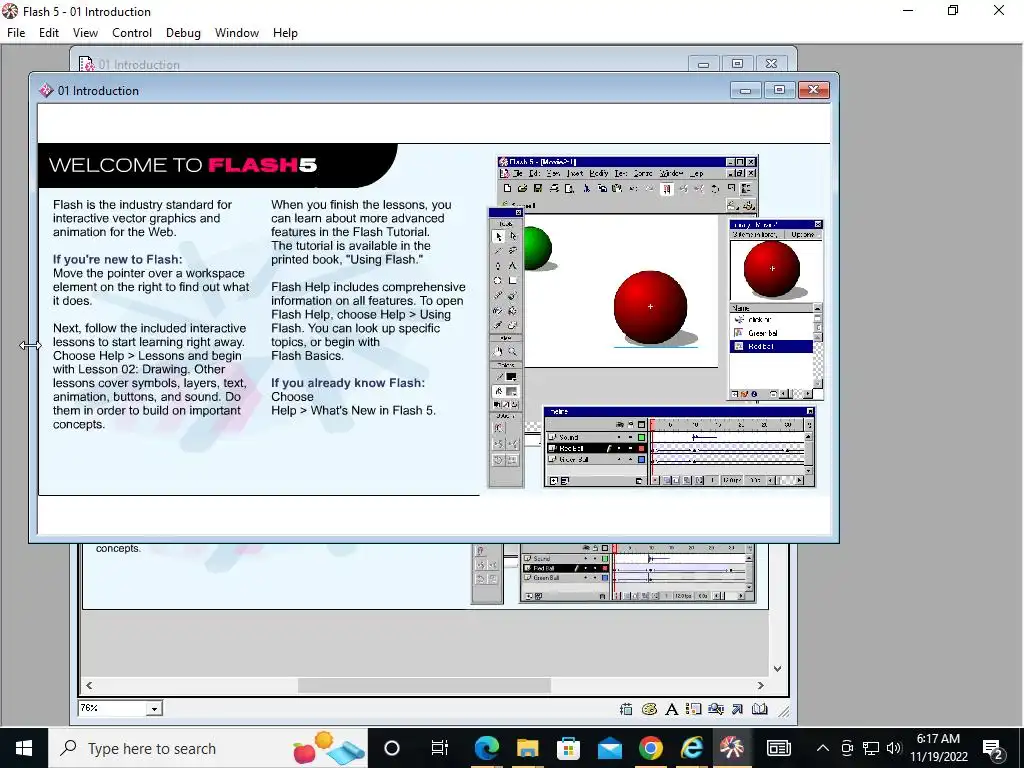Click the green ball on the illustrated stage
Screen dimensions: 1024x768
point(537,248)
